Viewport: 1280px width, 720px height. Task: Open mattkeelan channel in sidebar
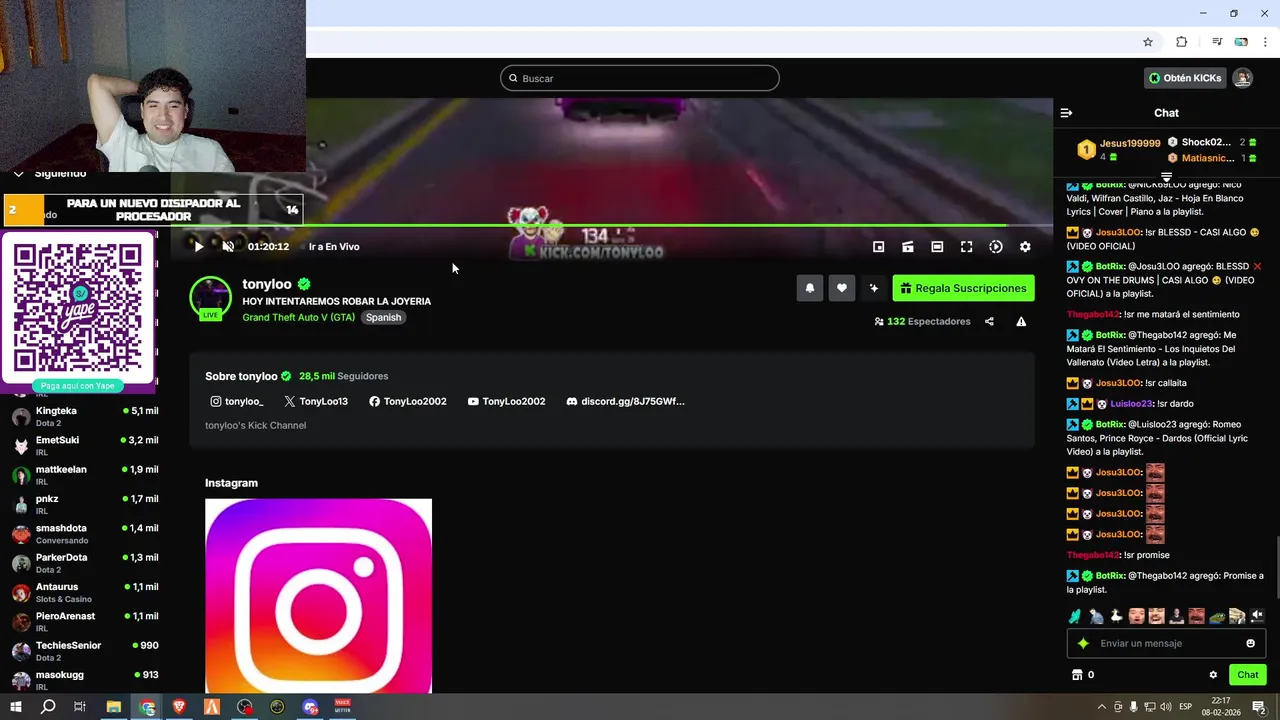pos(84,475)
